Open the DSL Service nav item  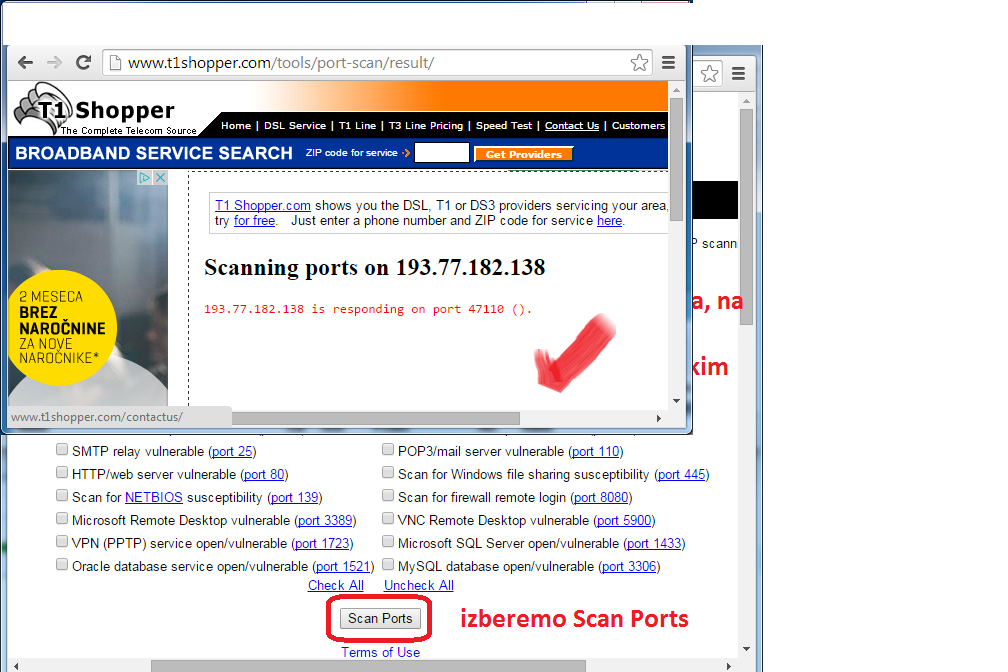pyautogui.click(x=294, y=125)
